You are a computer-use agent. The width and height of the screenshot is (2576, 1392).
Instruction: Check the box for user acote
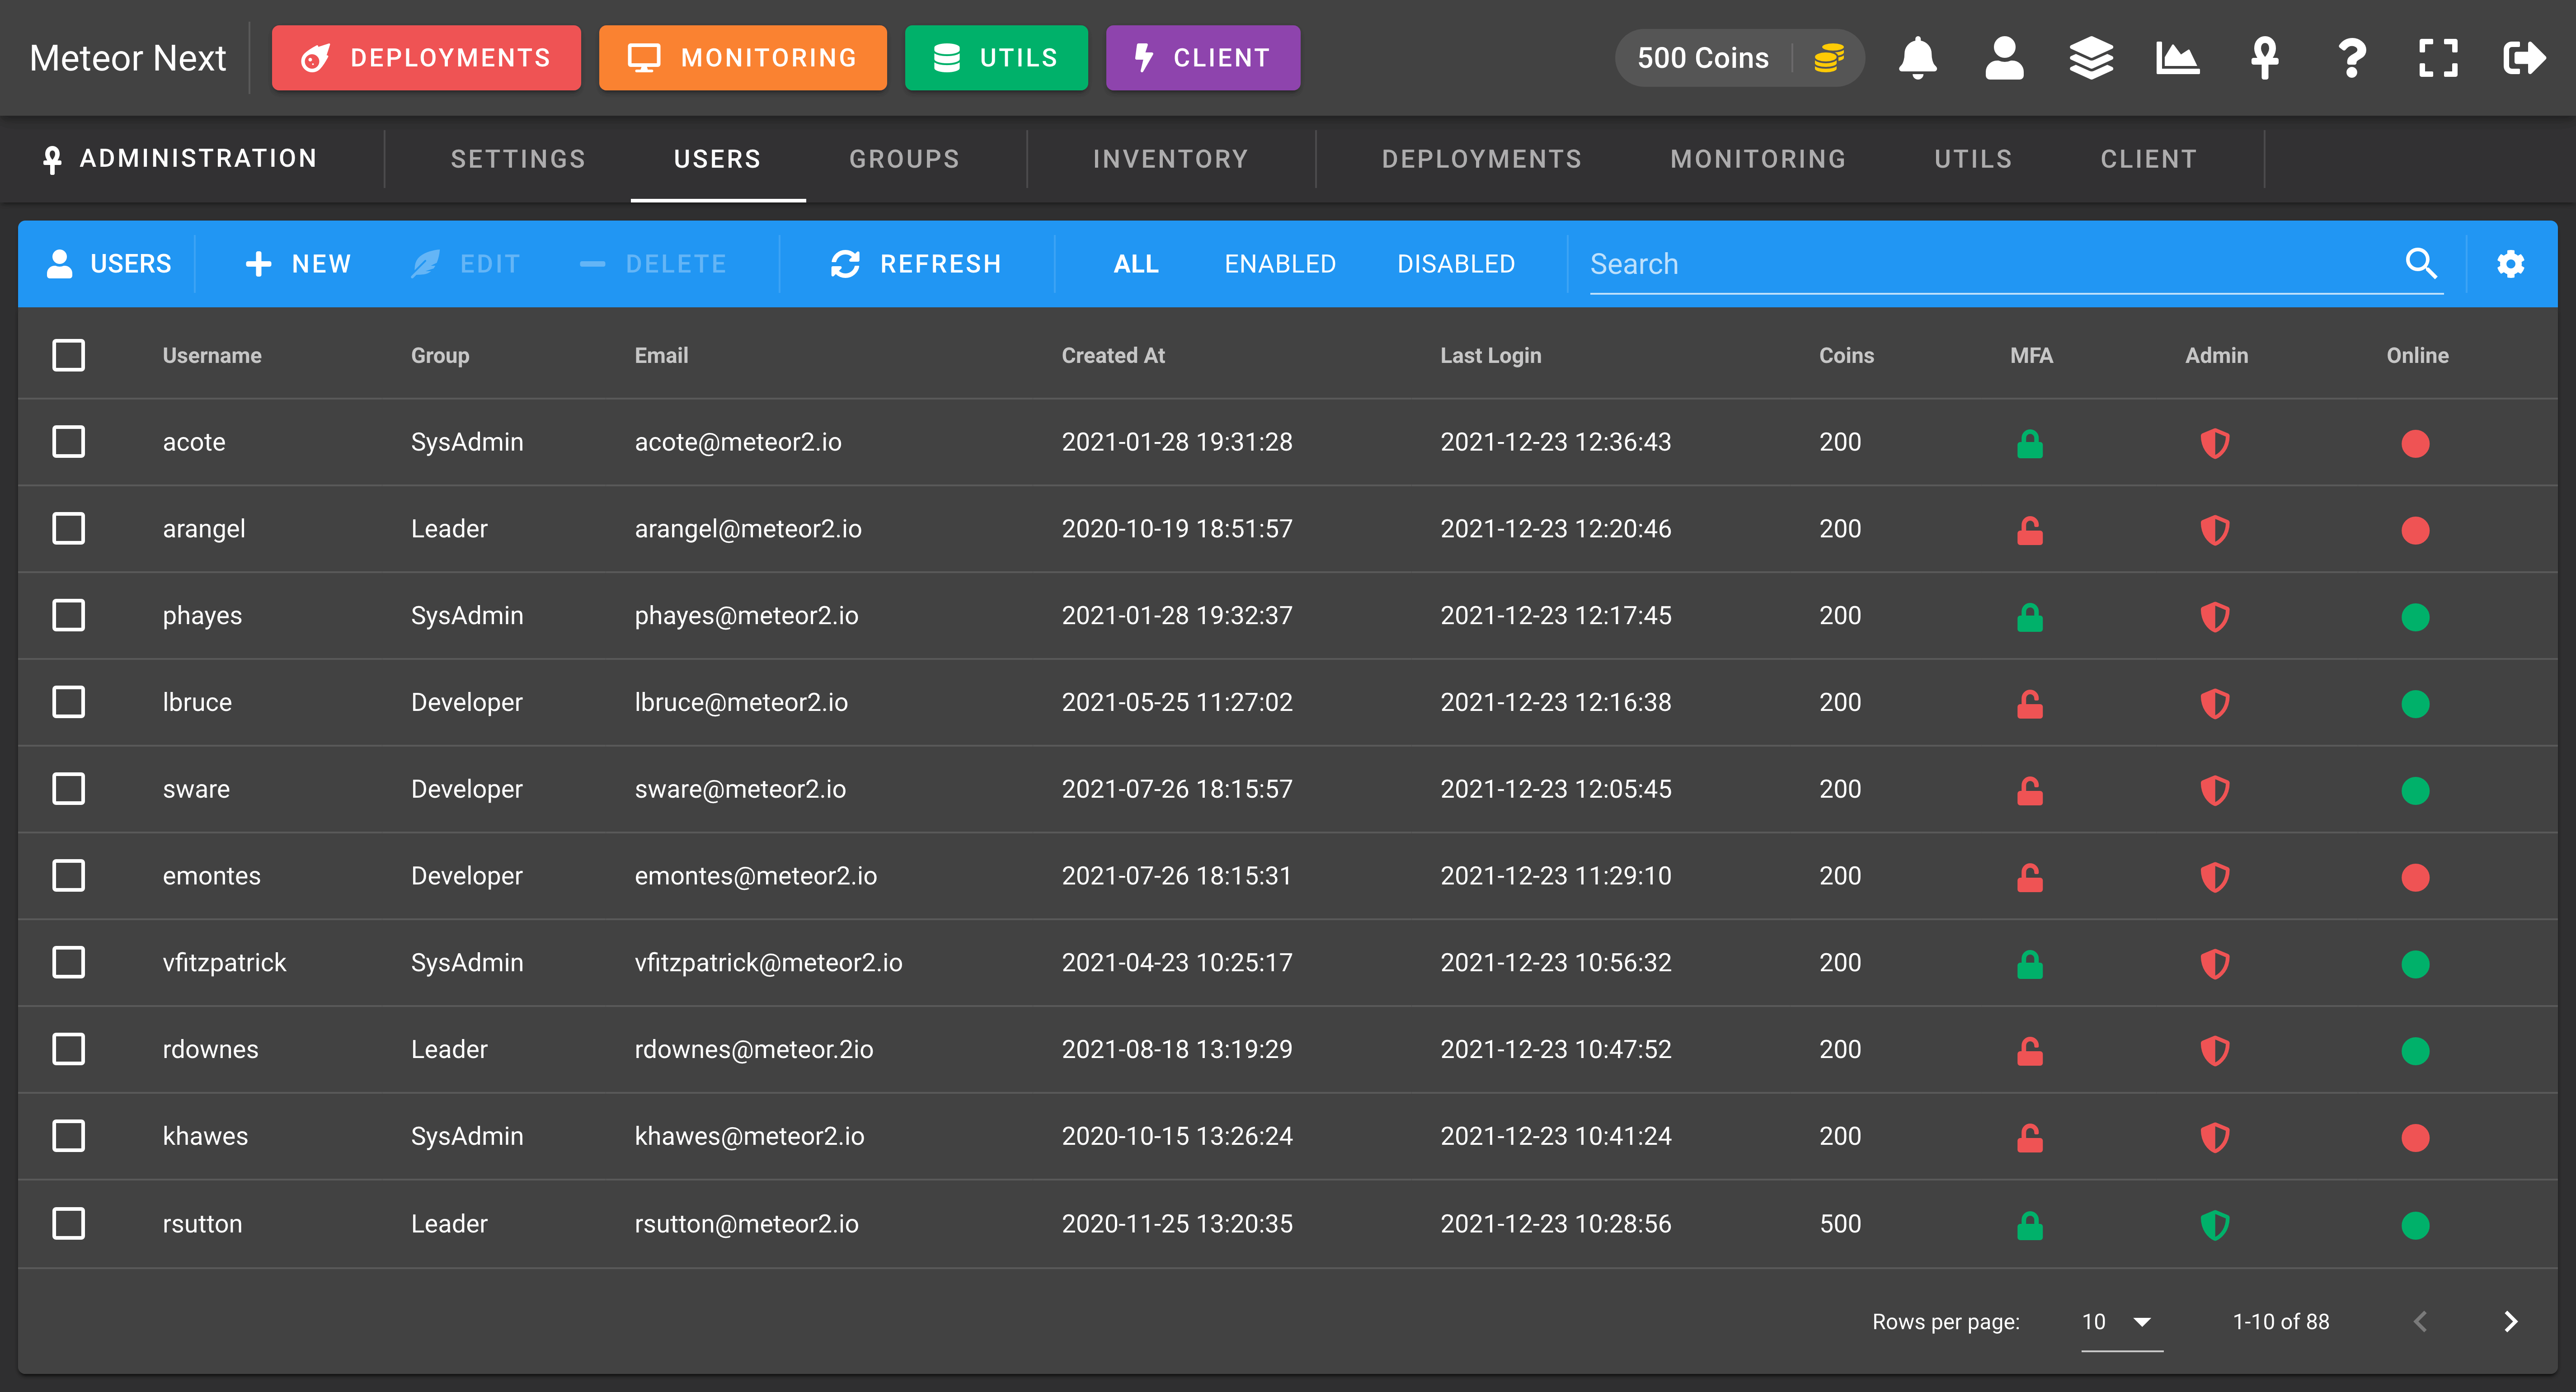click(68, 442)
